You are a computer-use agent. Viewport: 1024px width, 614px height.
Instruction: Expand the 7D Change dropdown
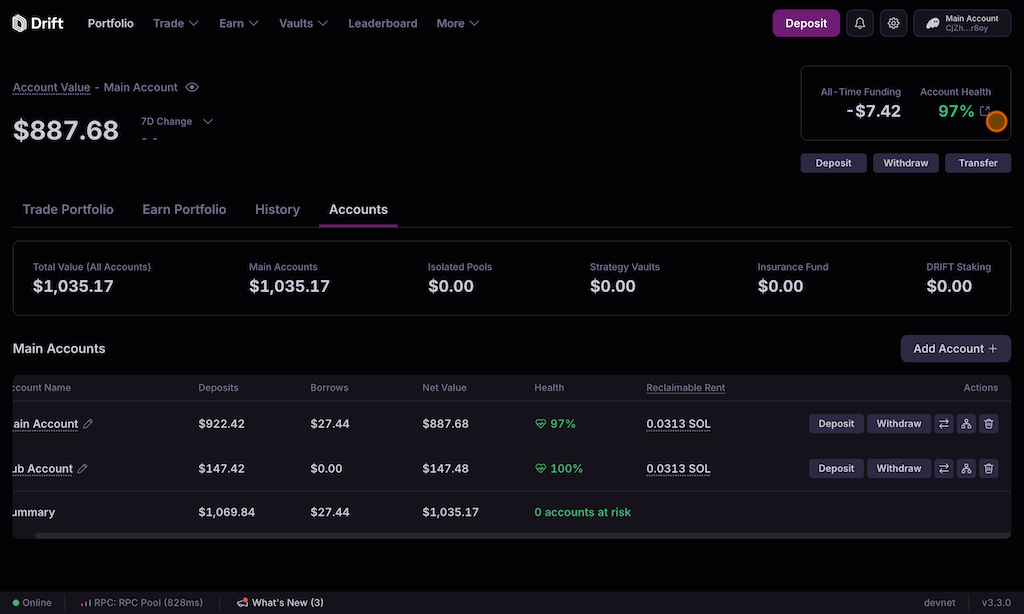coord(208,122)
